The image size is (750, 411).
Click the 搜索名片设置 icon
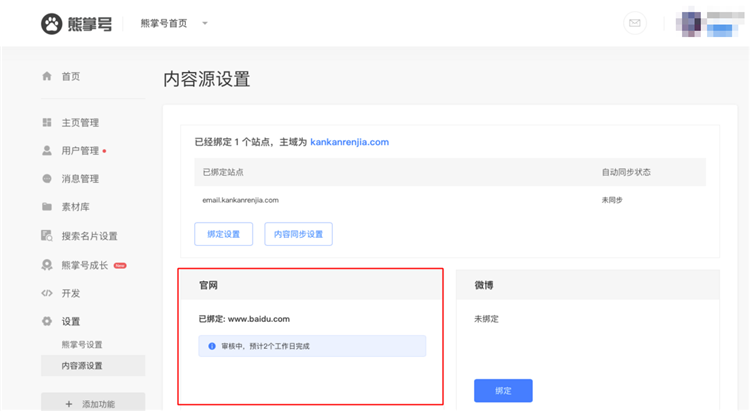(47, 236)
